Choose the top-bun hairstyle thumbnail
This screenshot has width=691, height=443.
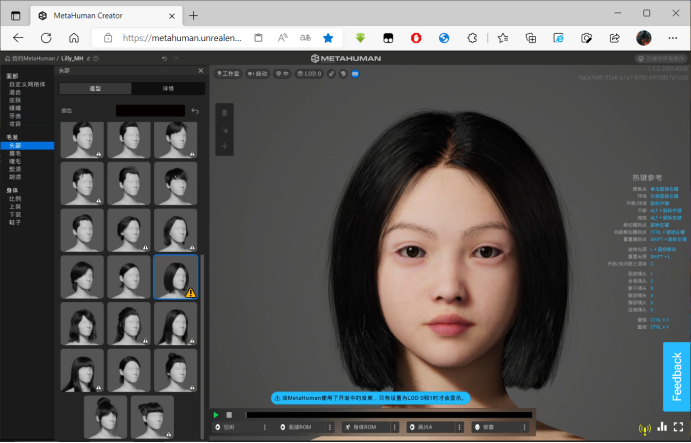click(105, 417)
